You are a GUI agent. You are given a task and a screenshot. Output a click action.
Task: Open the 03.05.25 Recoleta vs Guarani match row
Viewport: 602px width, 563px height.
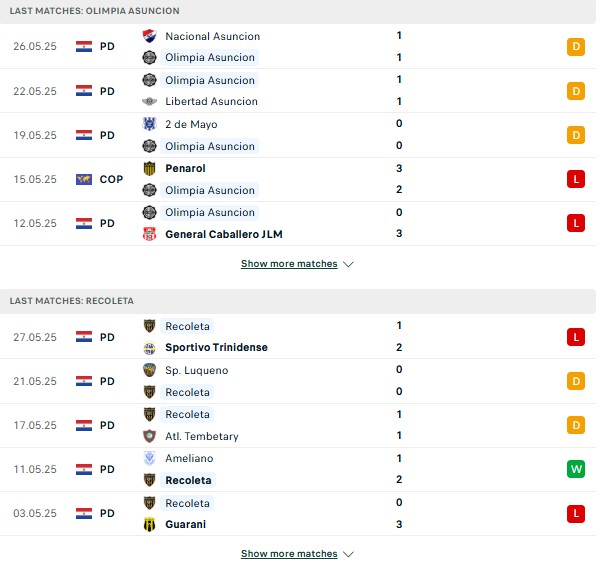coord(298,514)
